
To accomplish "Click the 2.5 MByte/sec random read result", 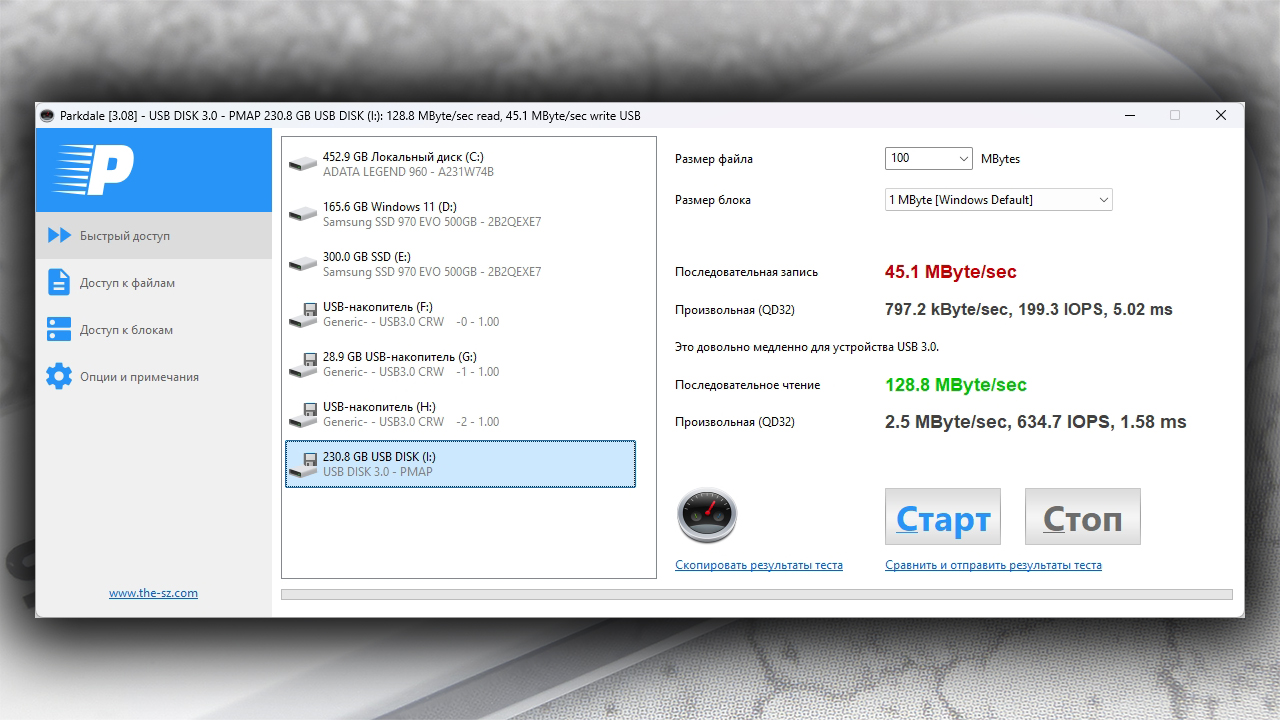I will pyautogui.click(x=1036, y=422).
